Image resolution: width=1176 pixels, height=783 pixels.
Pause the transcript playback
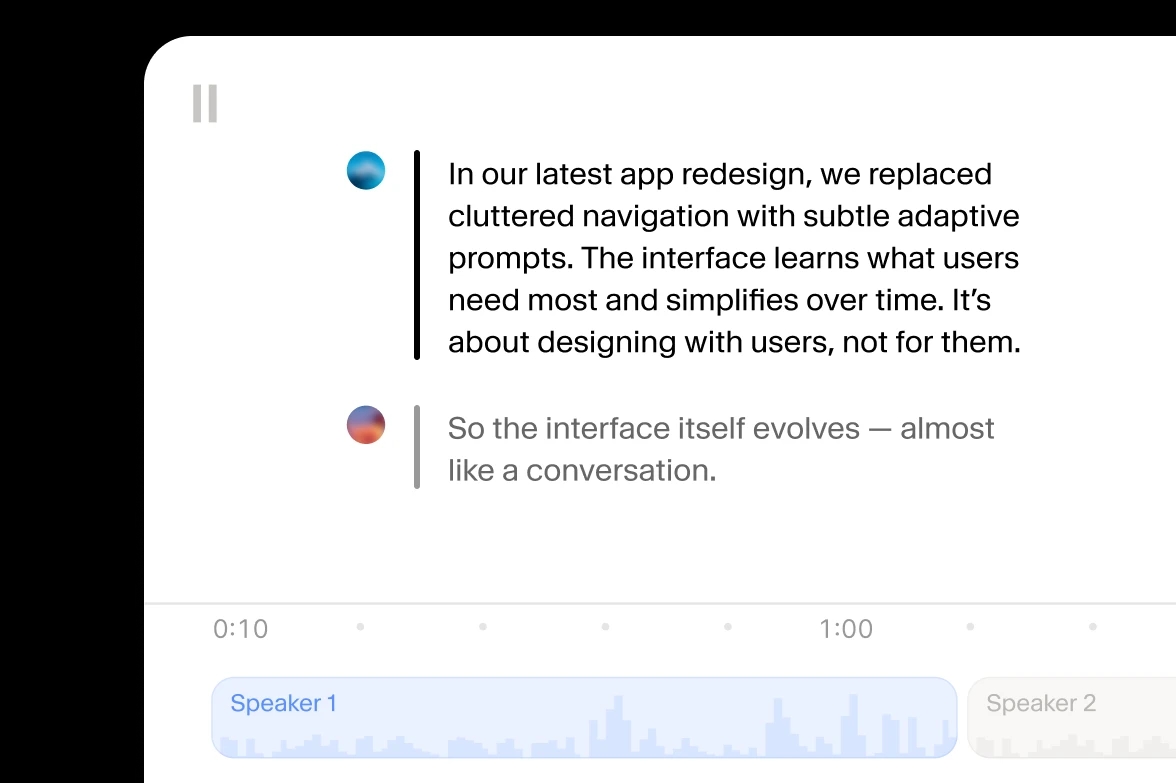[205, 104]
